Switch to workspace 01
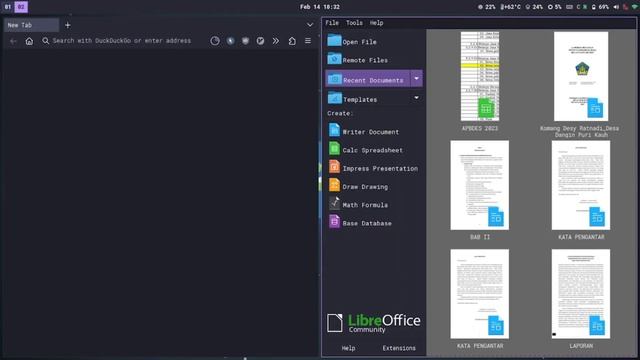This screenshot has height=360, width=640. tap(8, 7)
